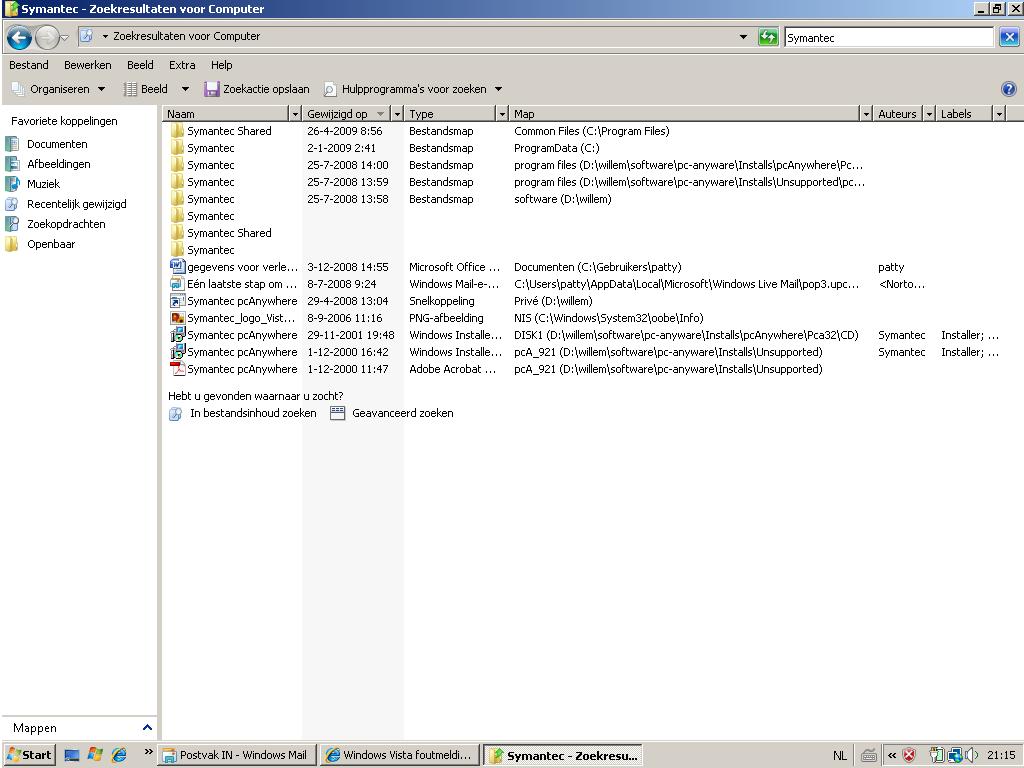
Task: Switch to Windows Vista foutmeldi… taskbar window
Action: (x=401, y=755)
